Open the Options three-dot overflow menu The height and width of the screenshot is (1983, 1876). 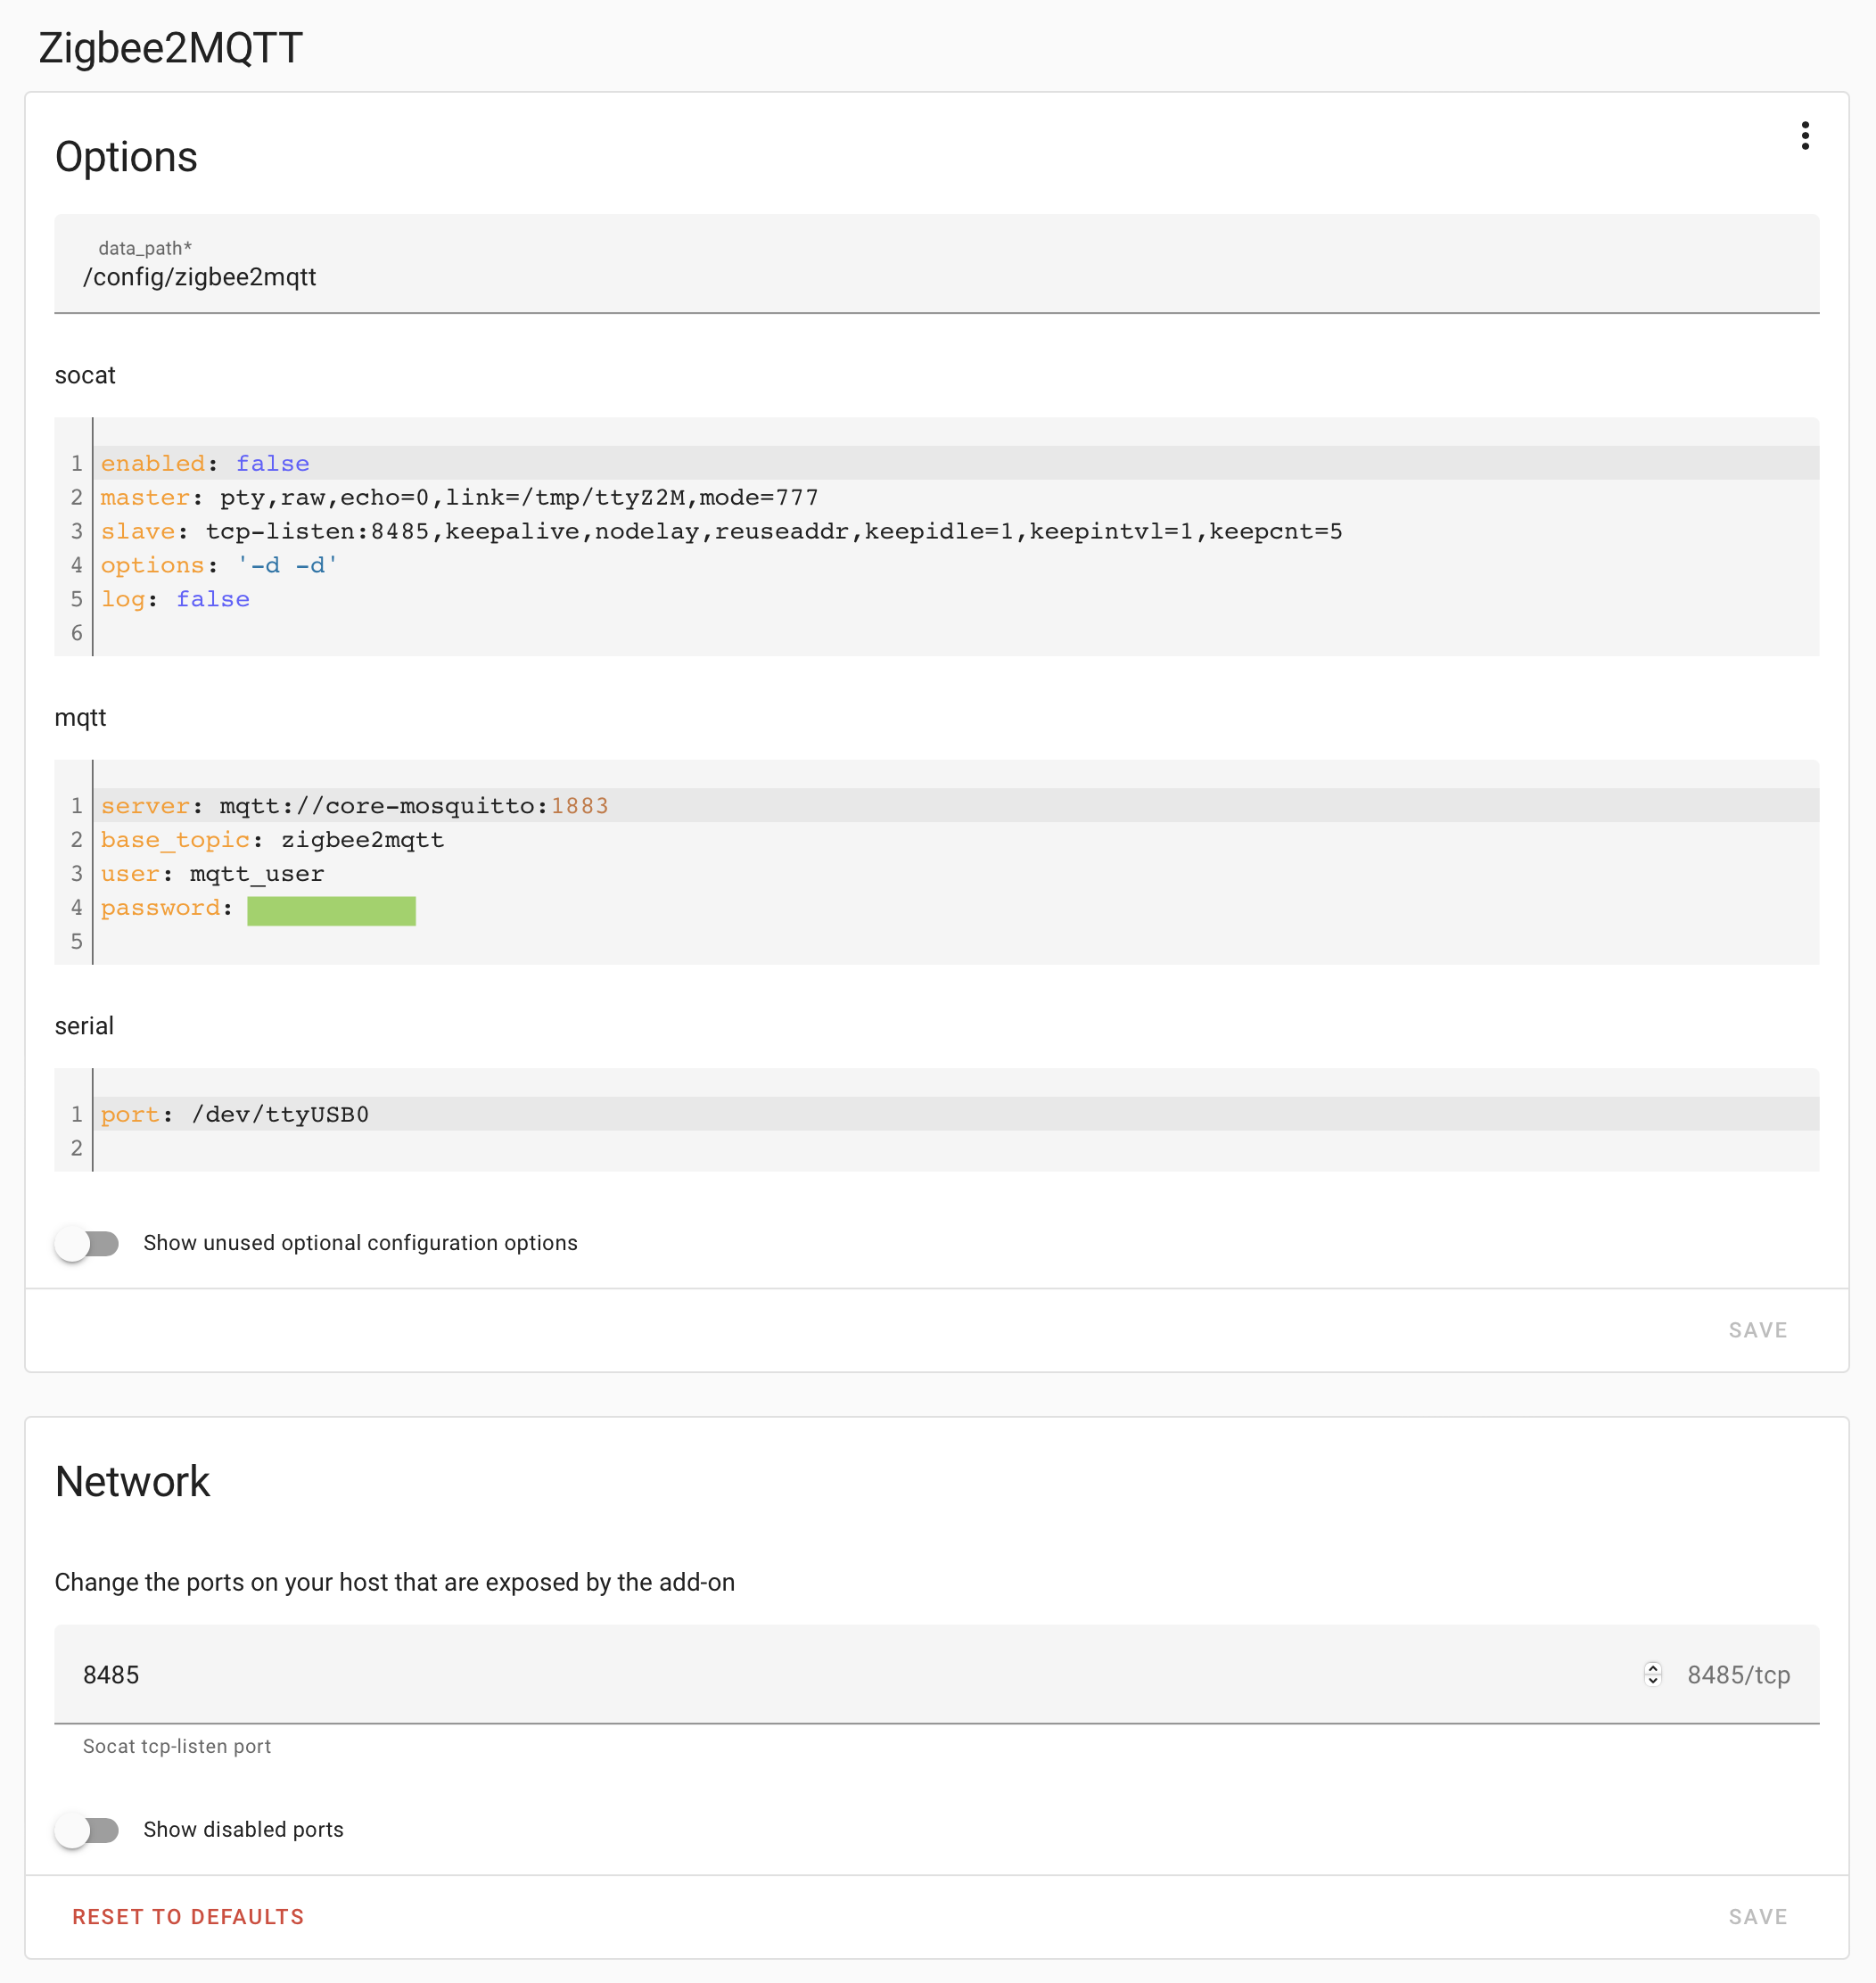coord(1804,136)
